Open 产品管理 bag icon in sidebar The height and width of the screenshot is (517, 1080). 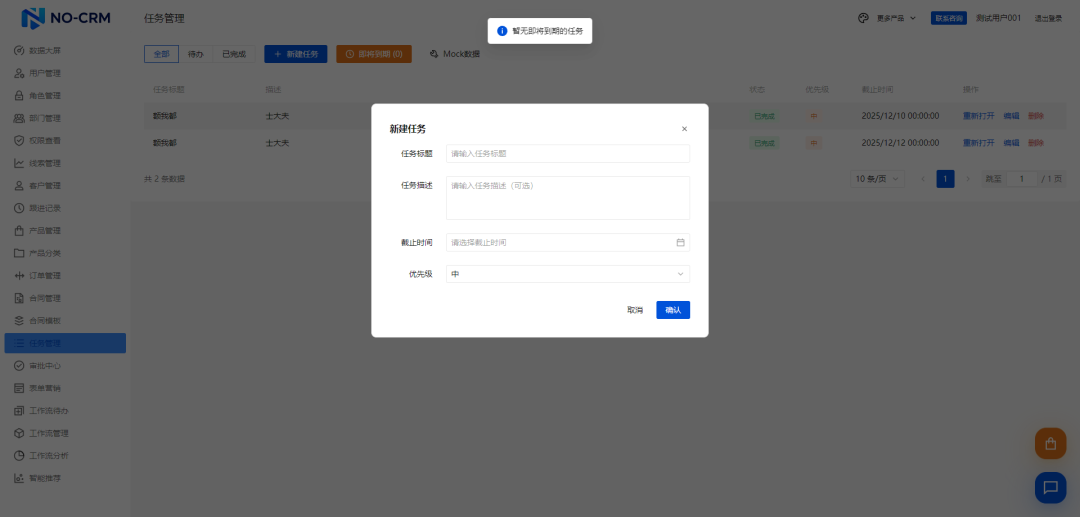point(19,231)
